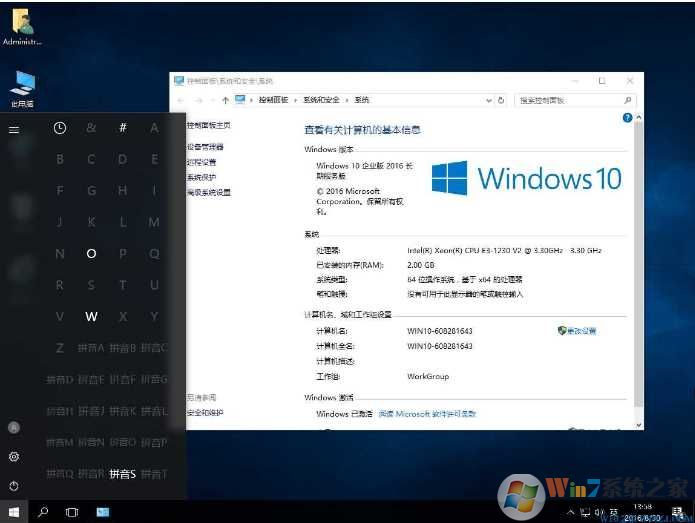Screen dimensions: 695x523
Task: Open the user account avatar in Start
Action: 14,427
